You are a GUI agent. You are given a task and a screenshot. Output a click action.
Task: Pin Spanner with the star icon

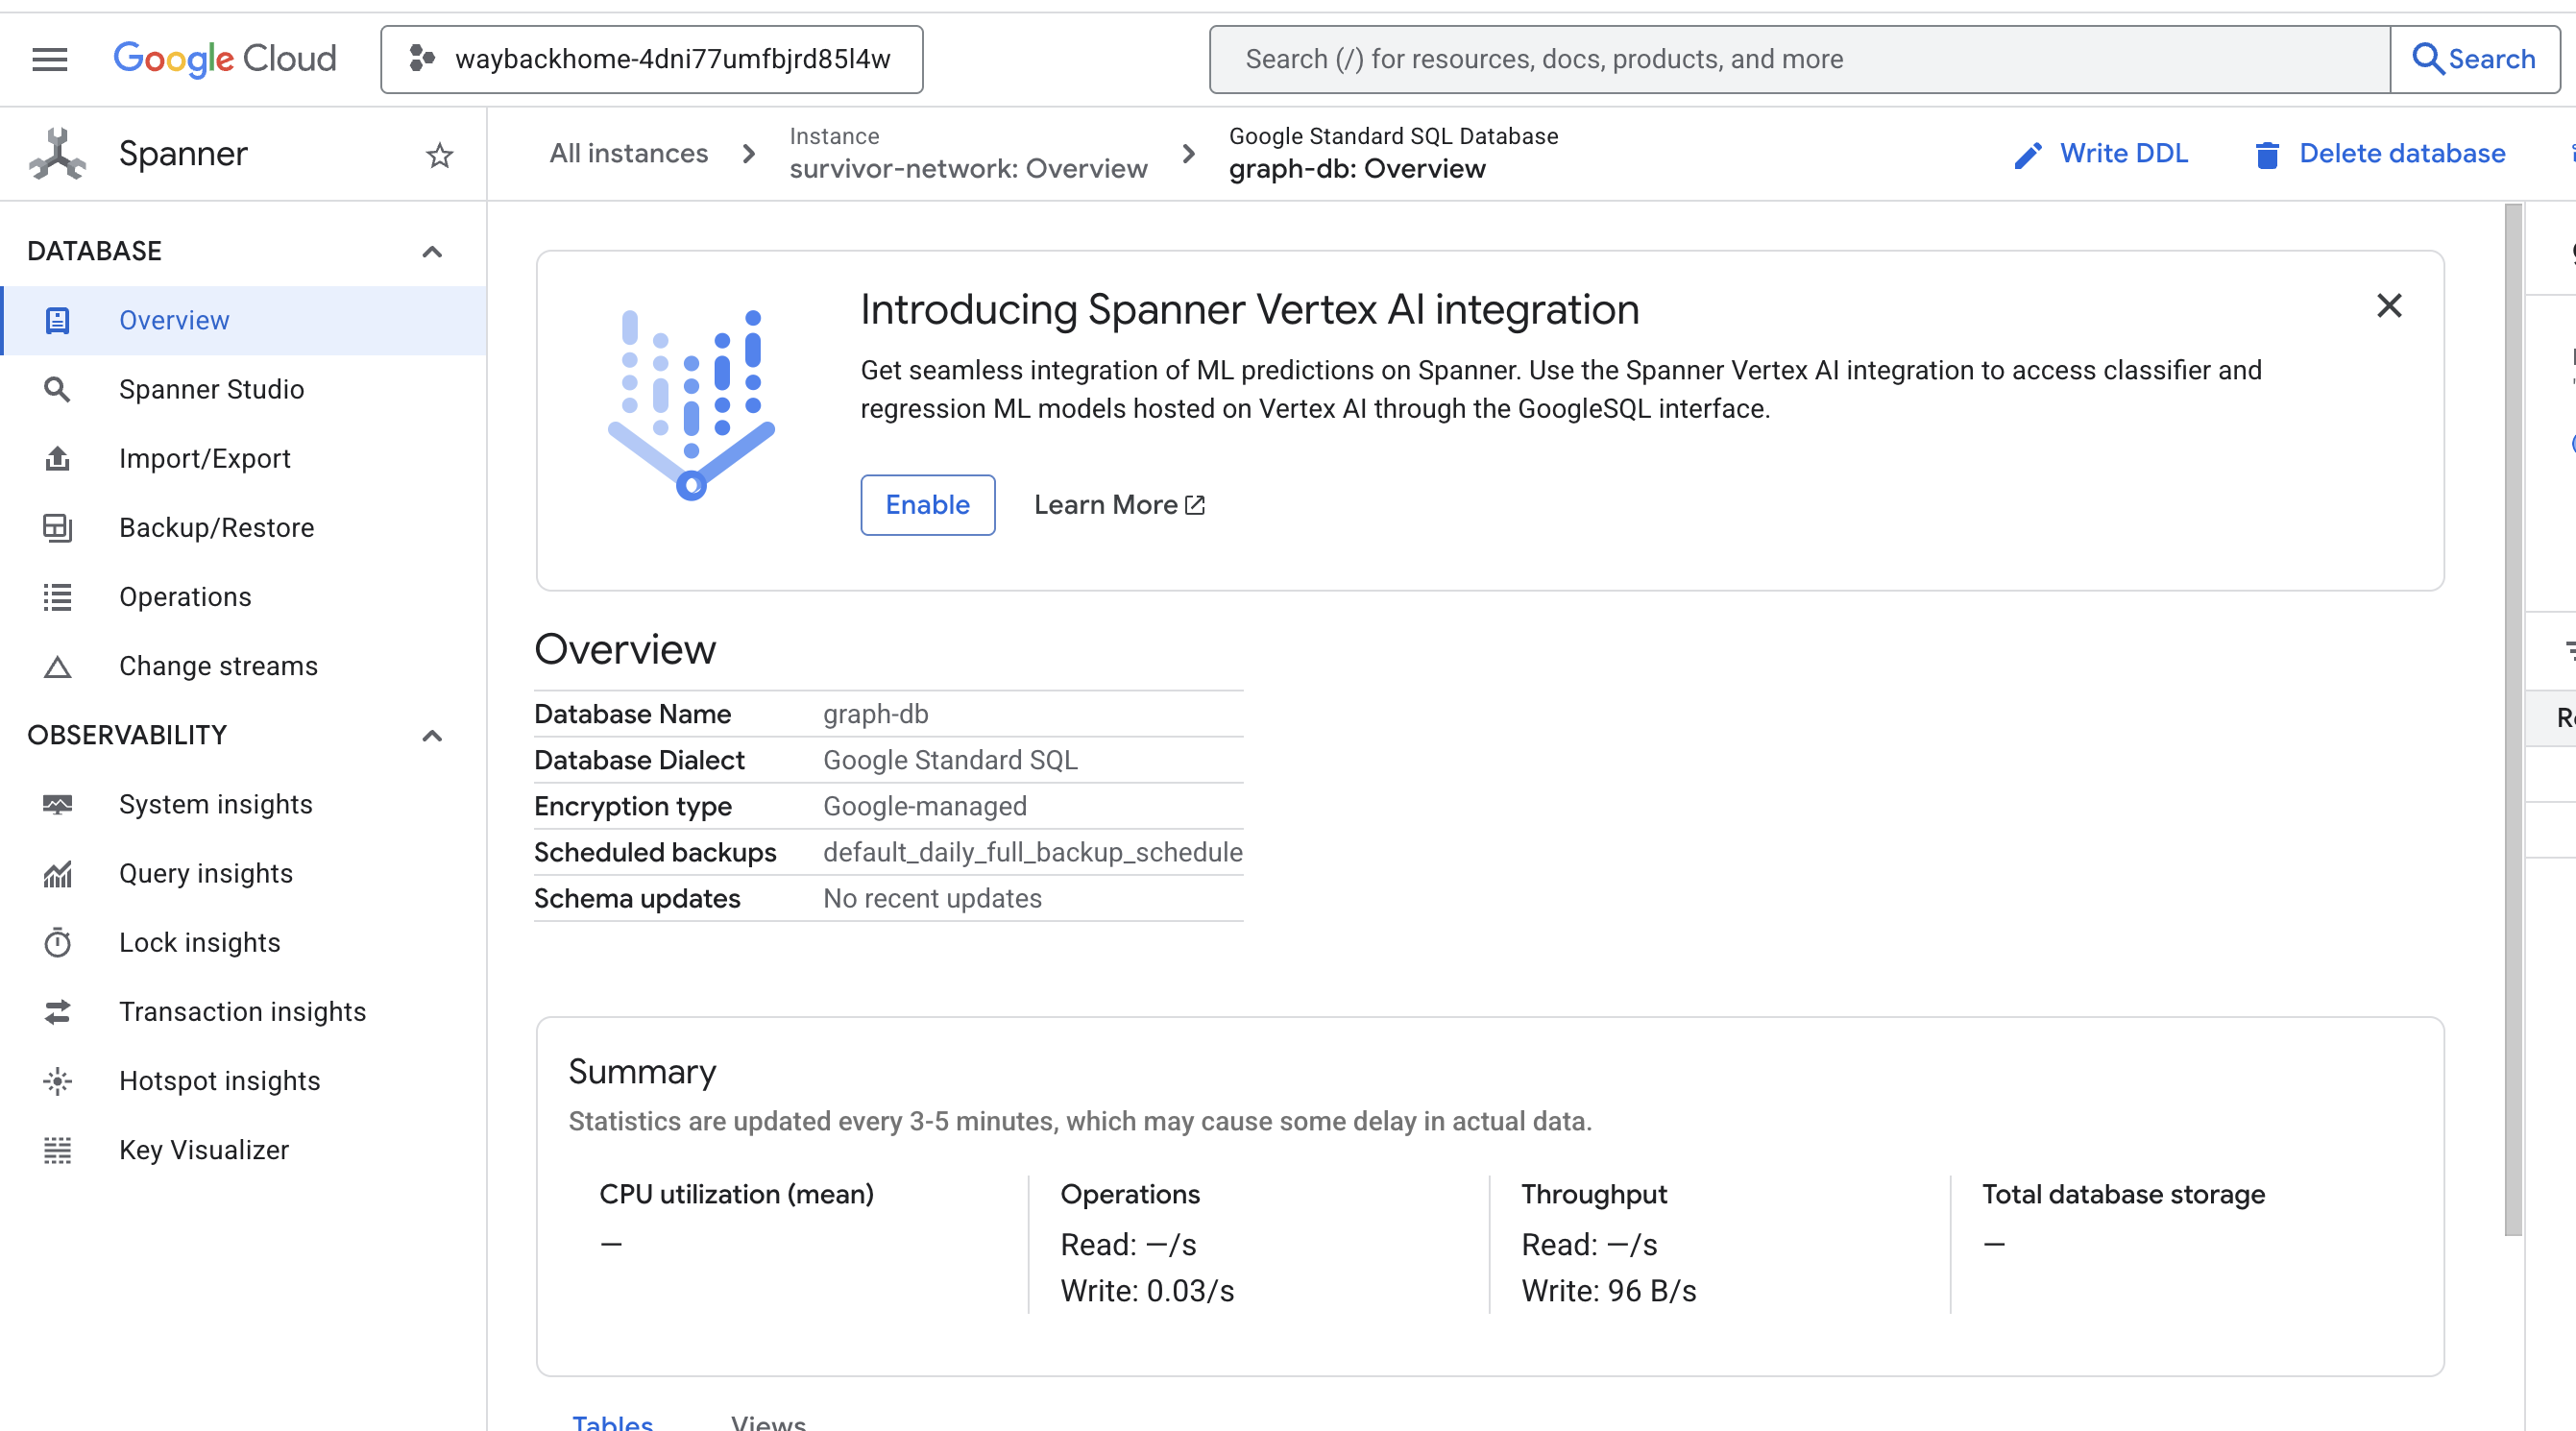(439, 155)
